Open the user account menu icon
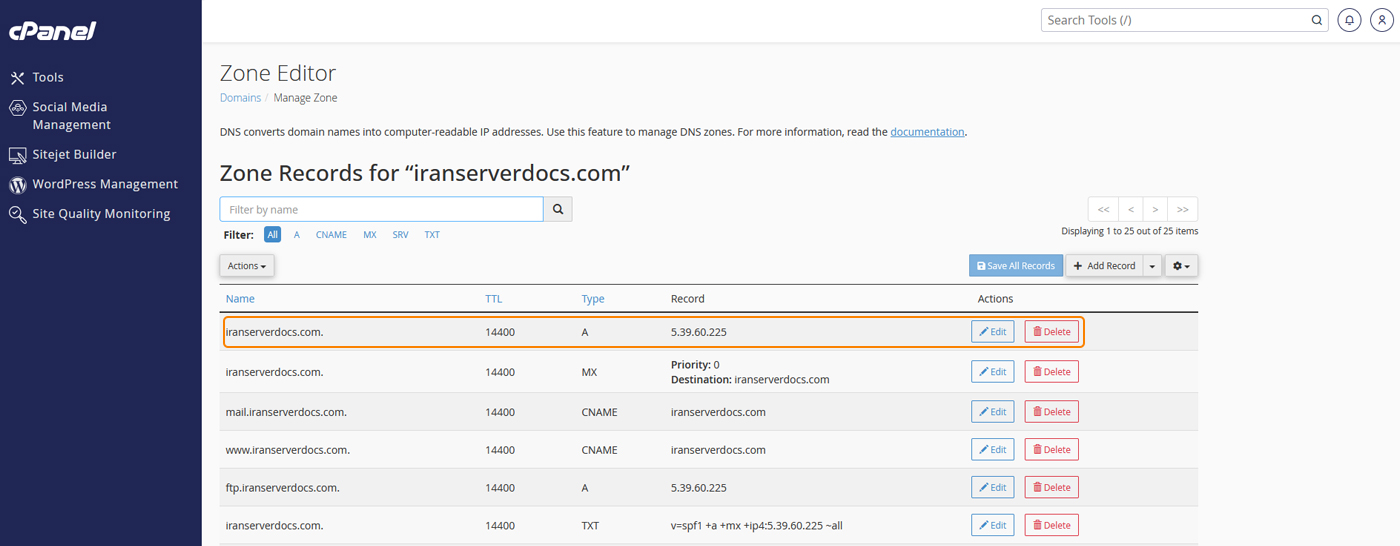The image size is (1400, 546). (x=1381, y=20)
